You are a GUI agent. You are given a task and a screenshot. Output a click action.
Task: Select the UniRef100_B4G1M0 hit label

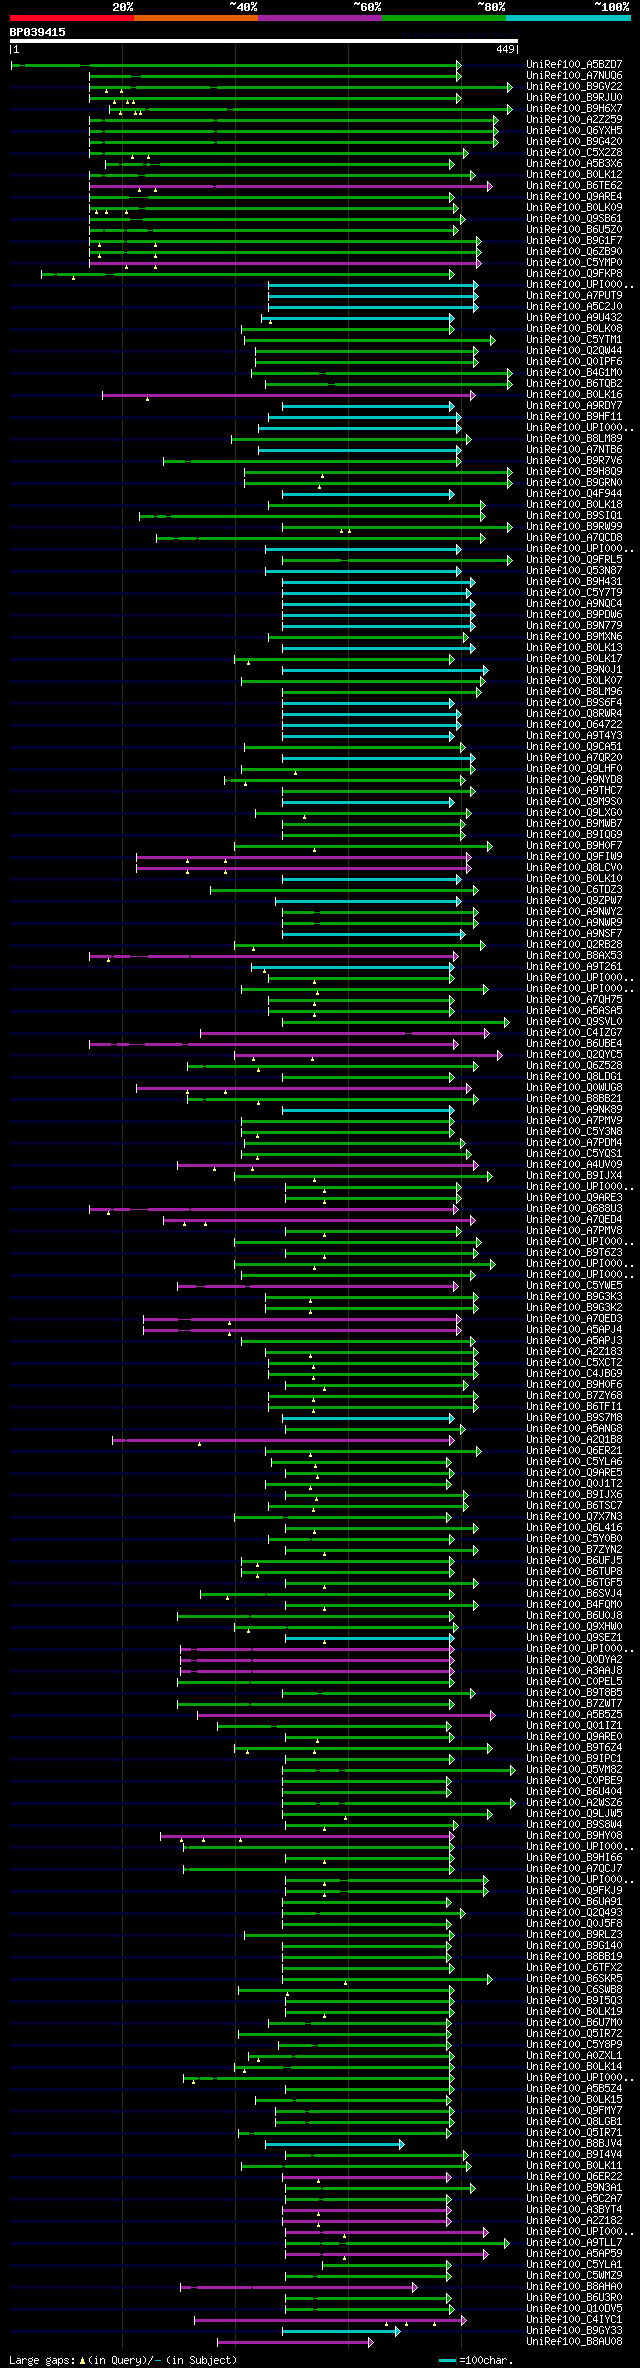tap(574, 372)
